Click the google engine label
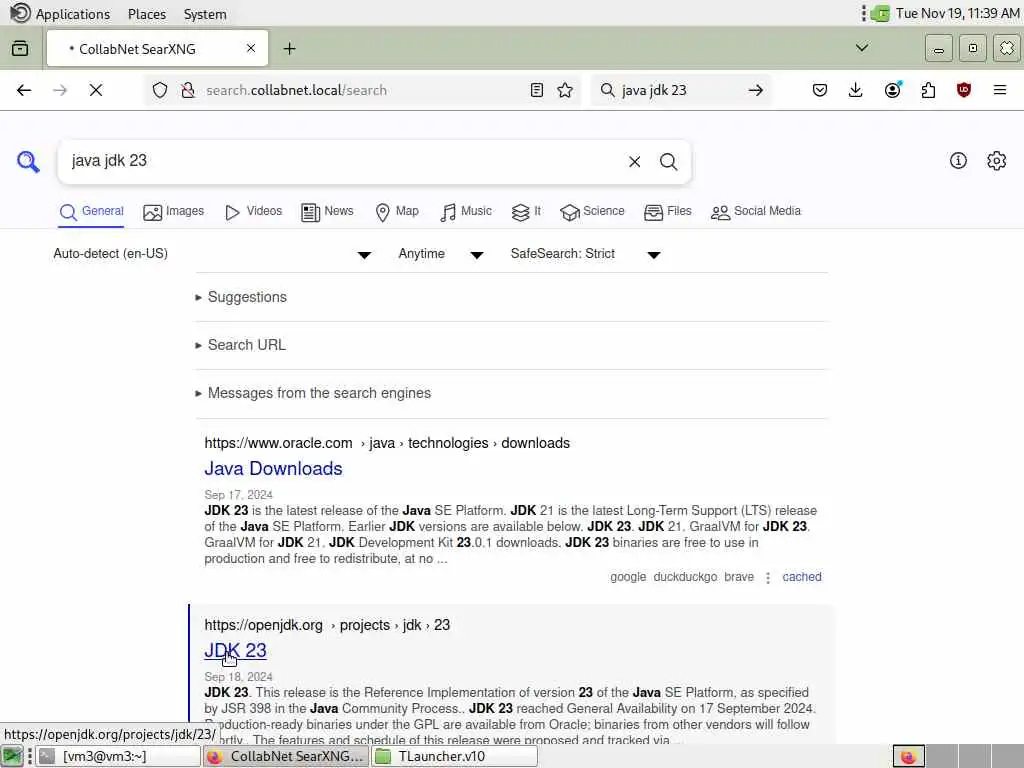 [628, 577]
